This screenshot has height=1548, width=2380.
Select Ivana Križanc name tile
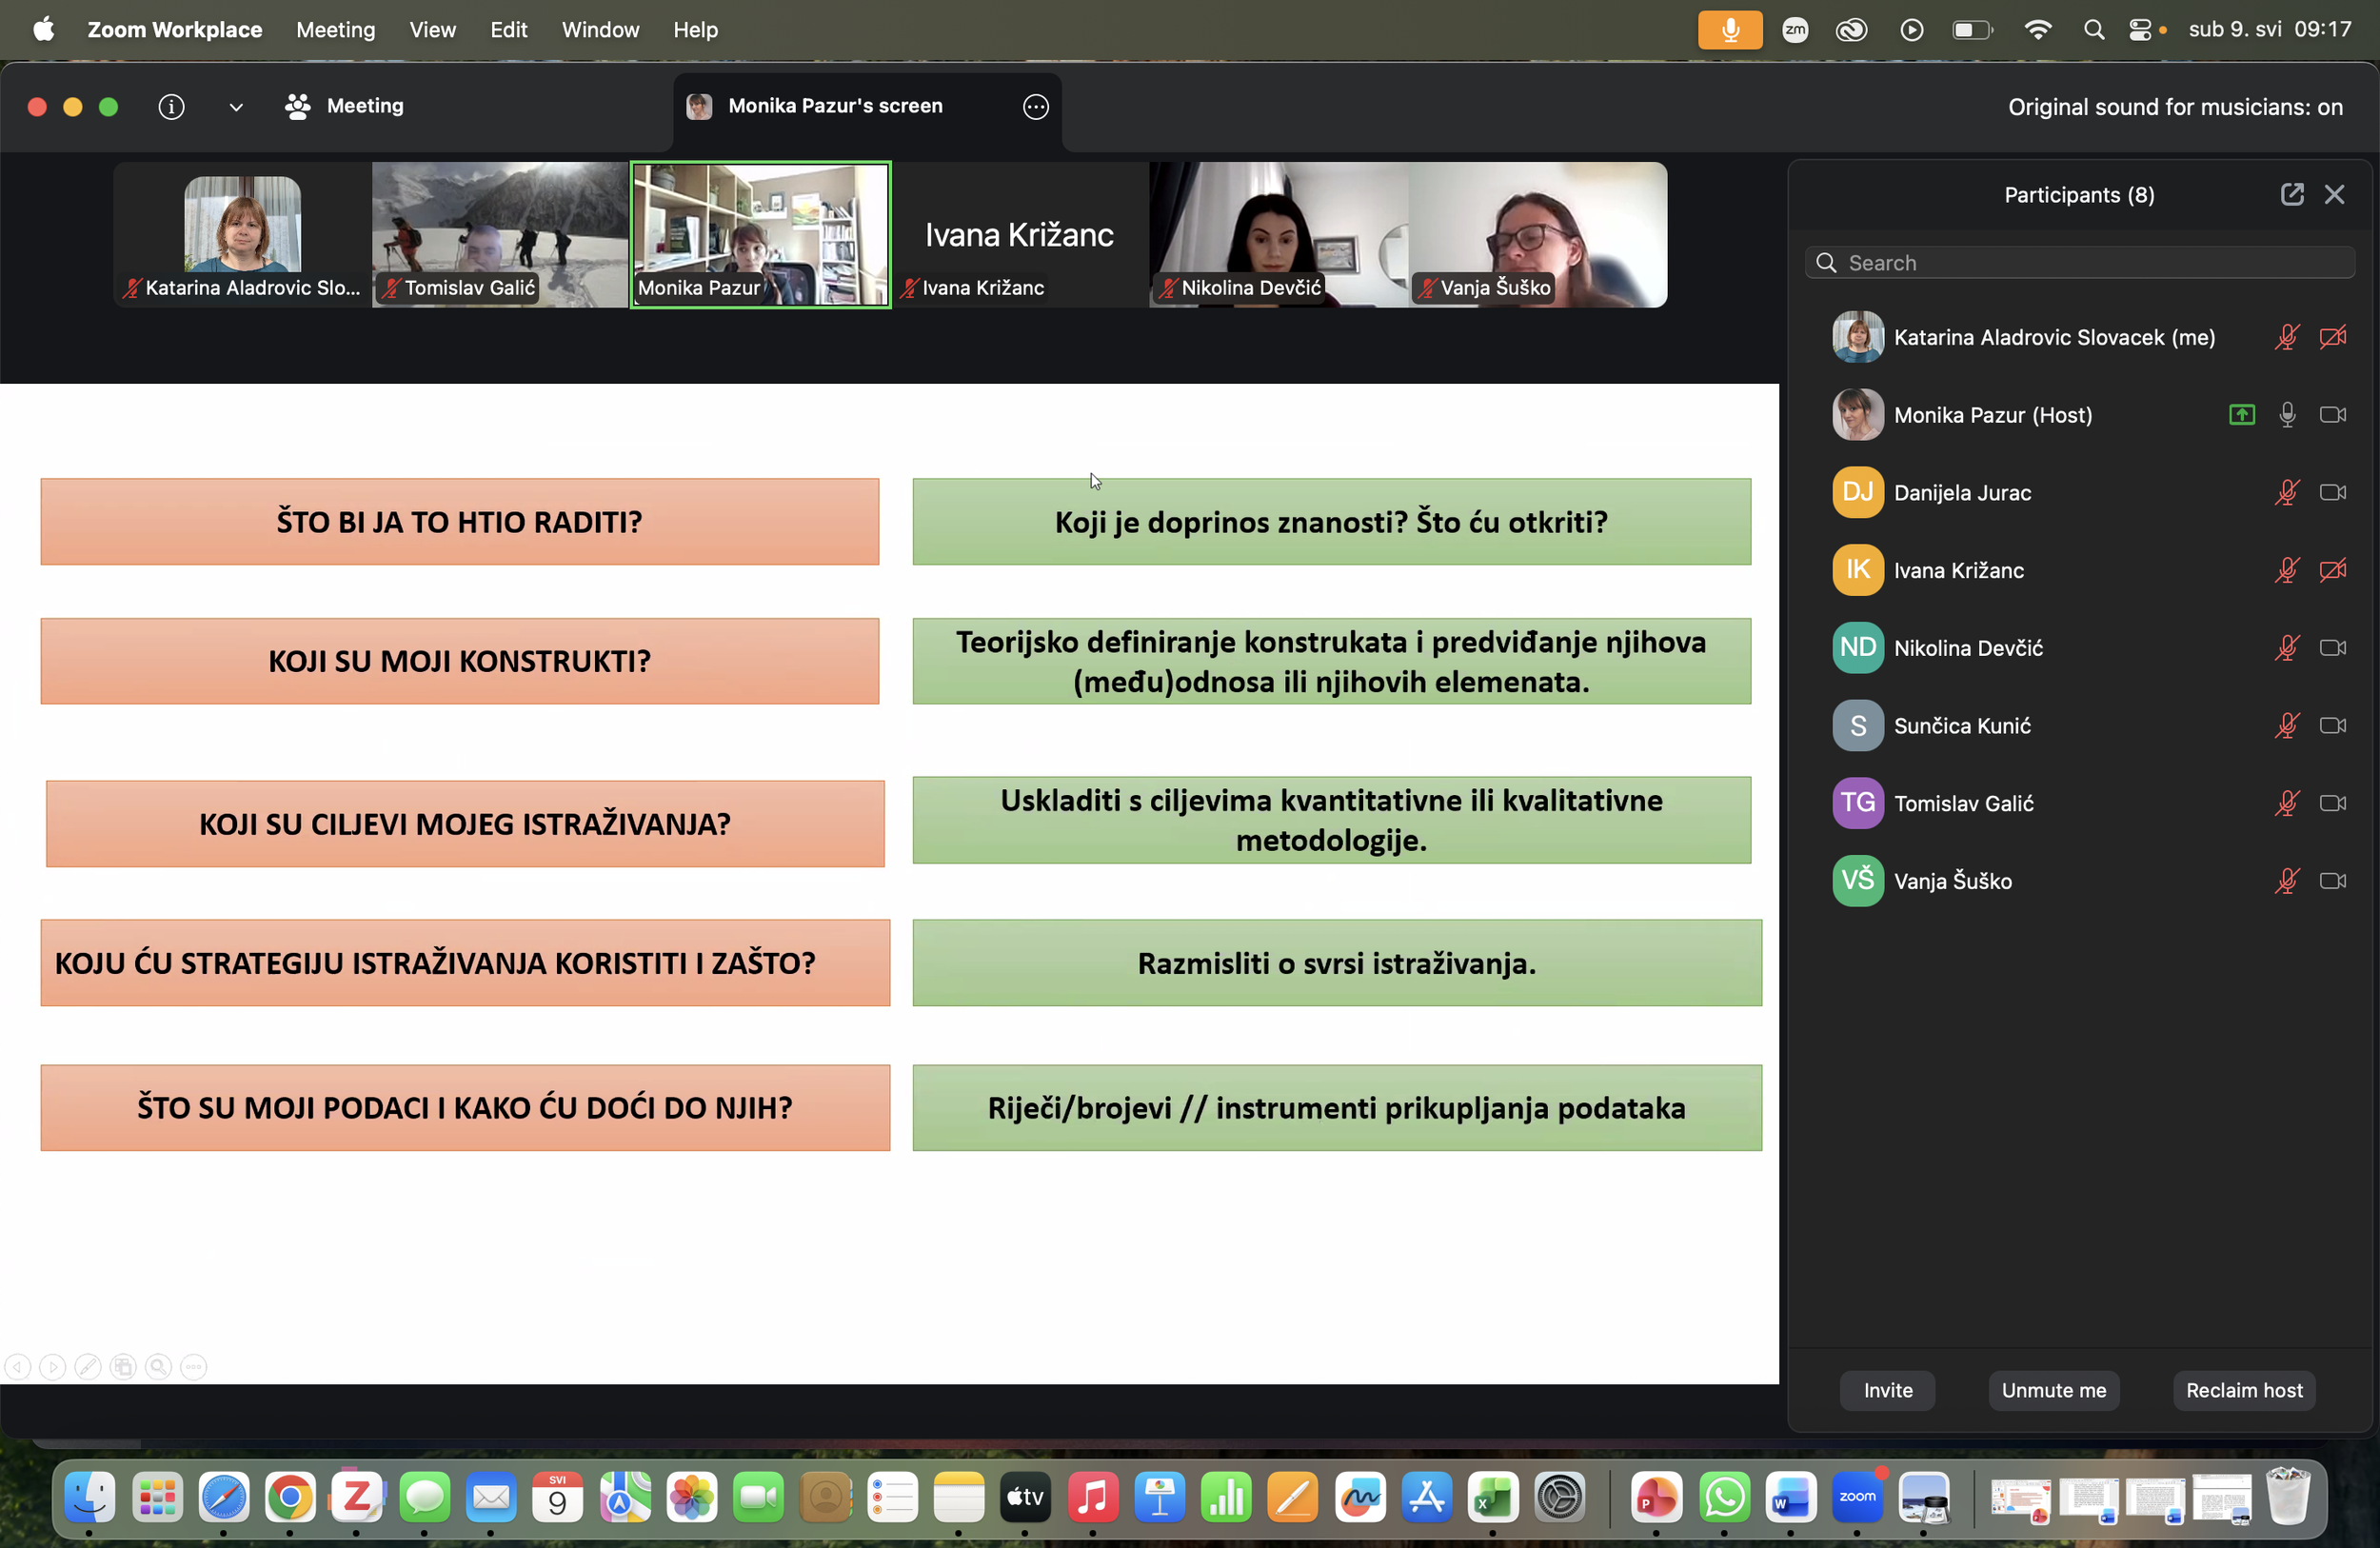click(1019, 235)
